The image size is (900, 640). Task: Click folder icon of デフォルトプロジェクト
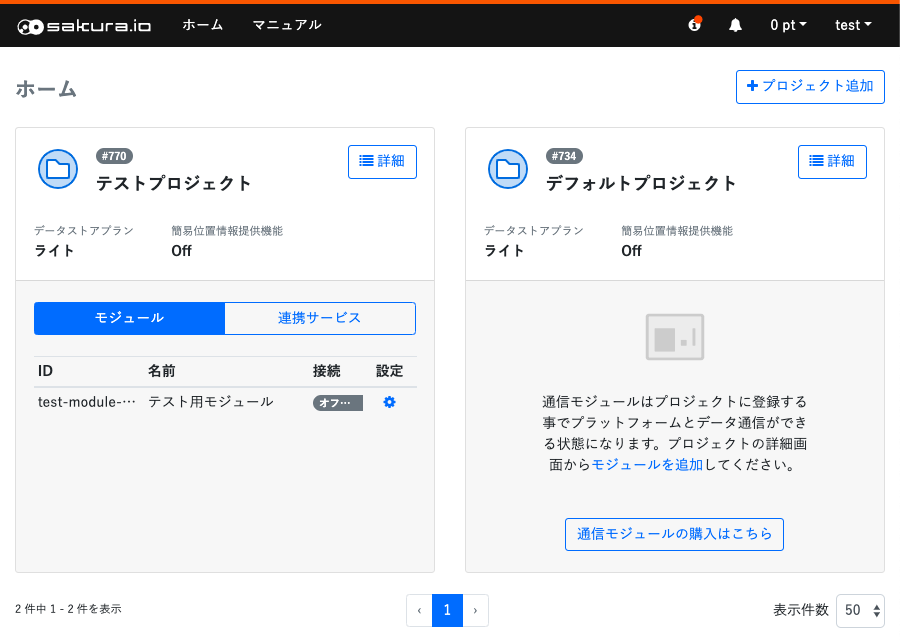point(508,169)
